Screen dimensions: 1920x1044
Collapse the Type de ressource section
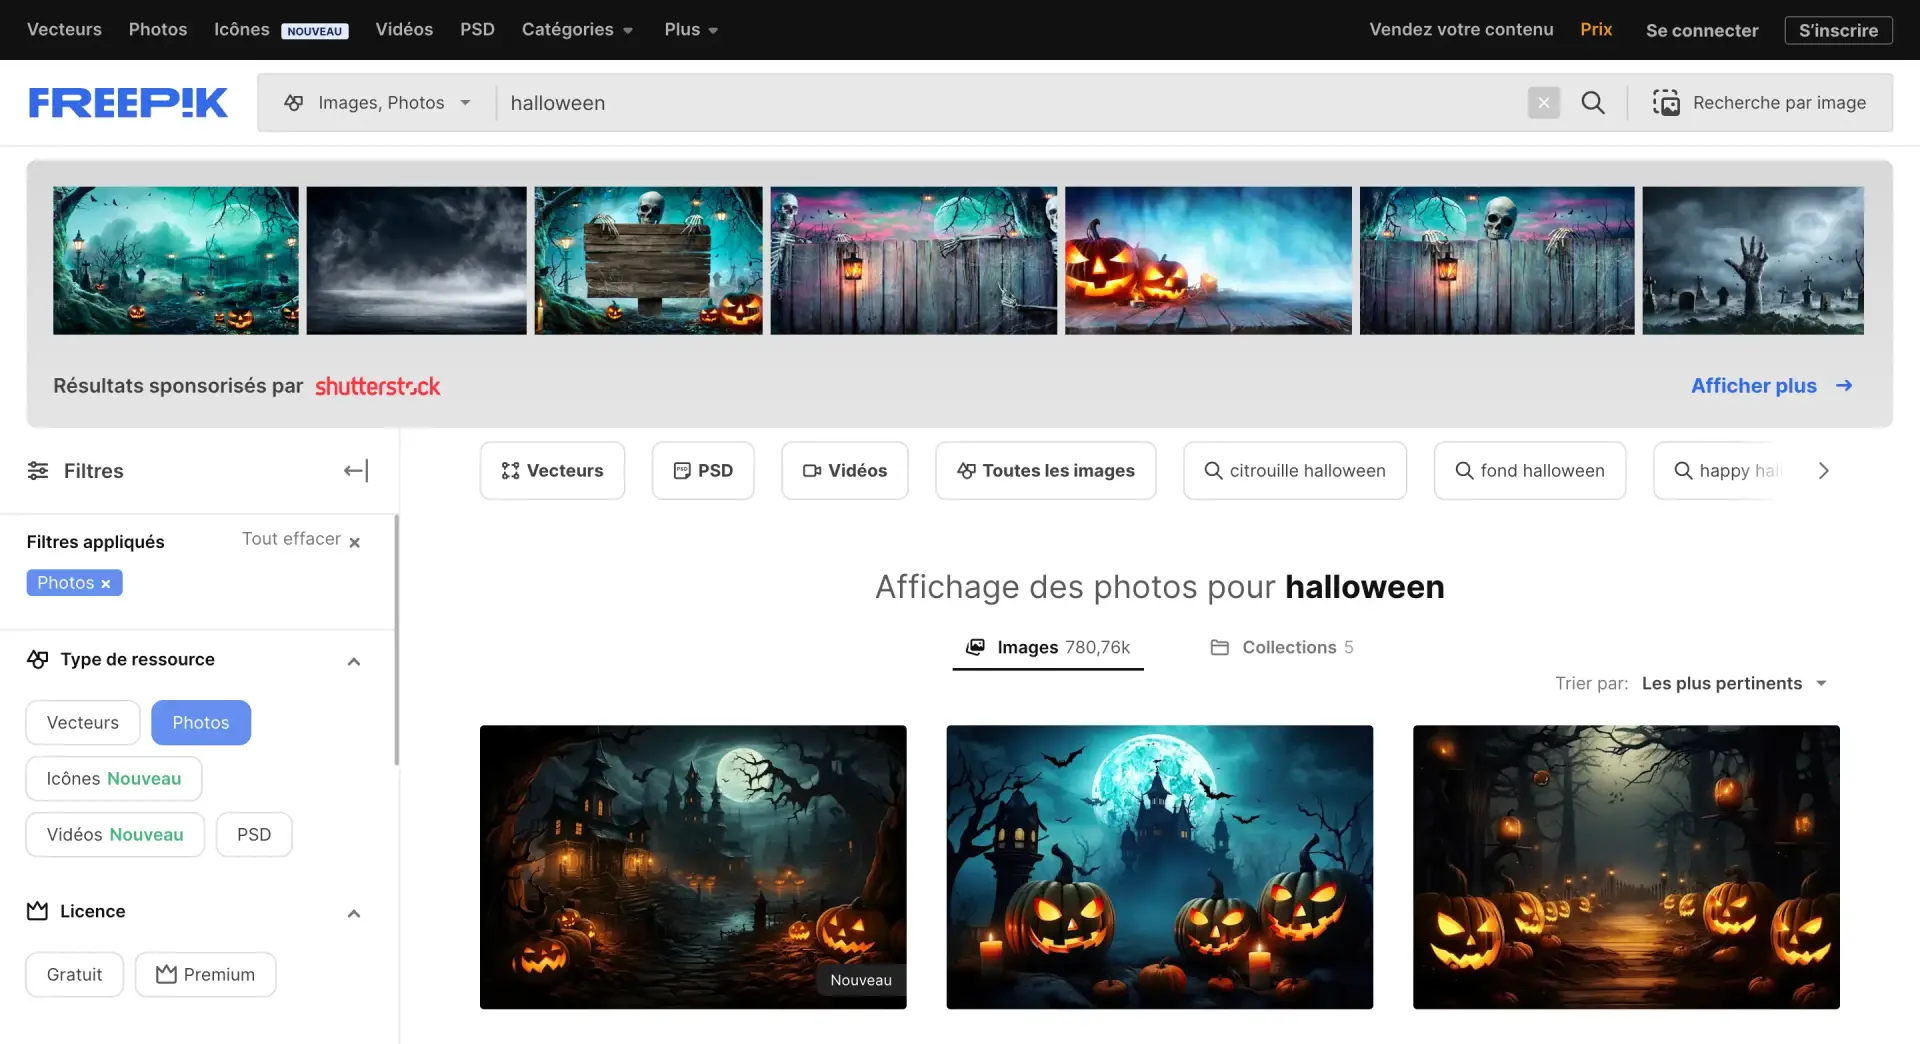click(x=354, y=662)
